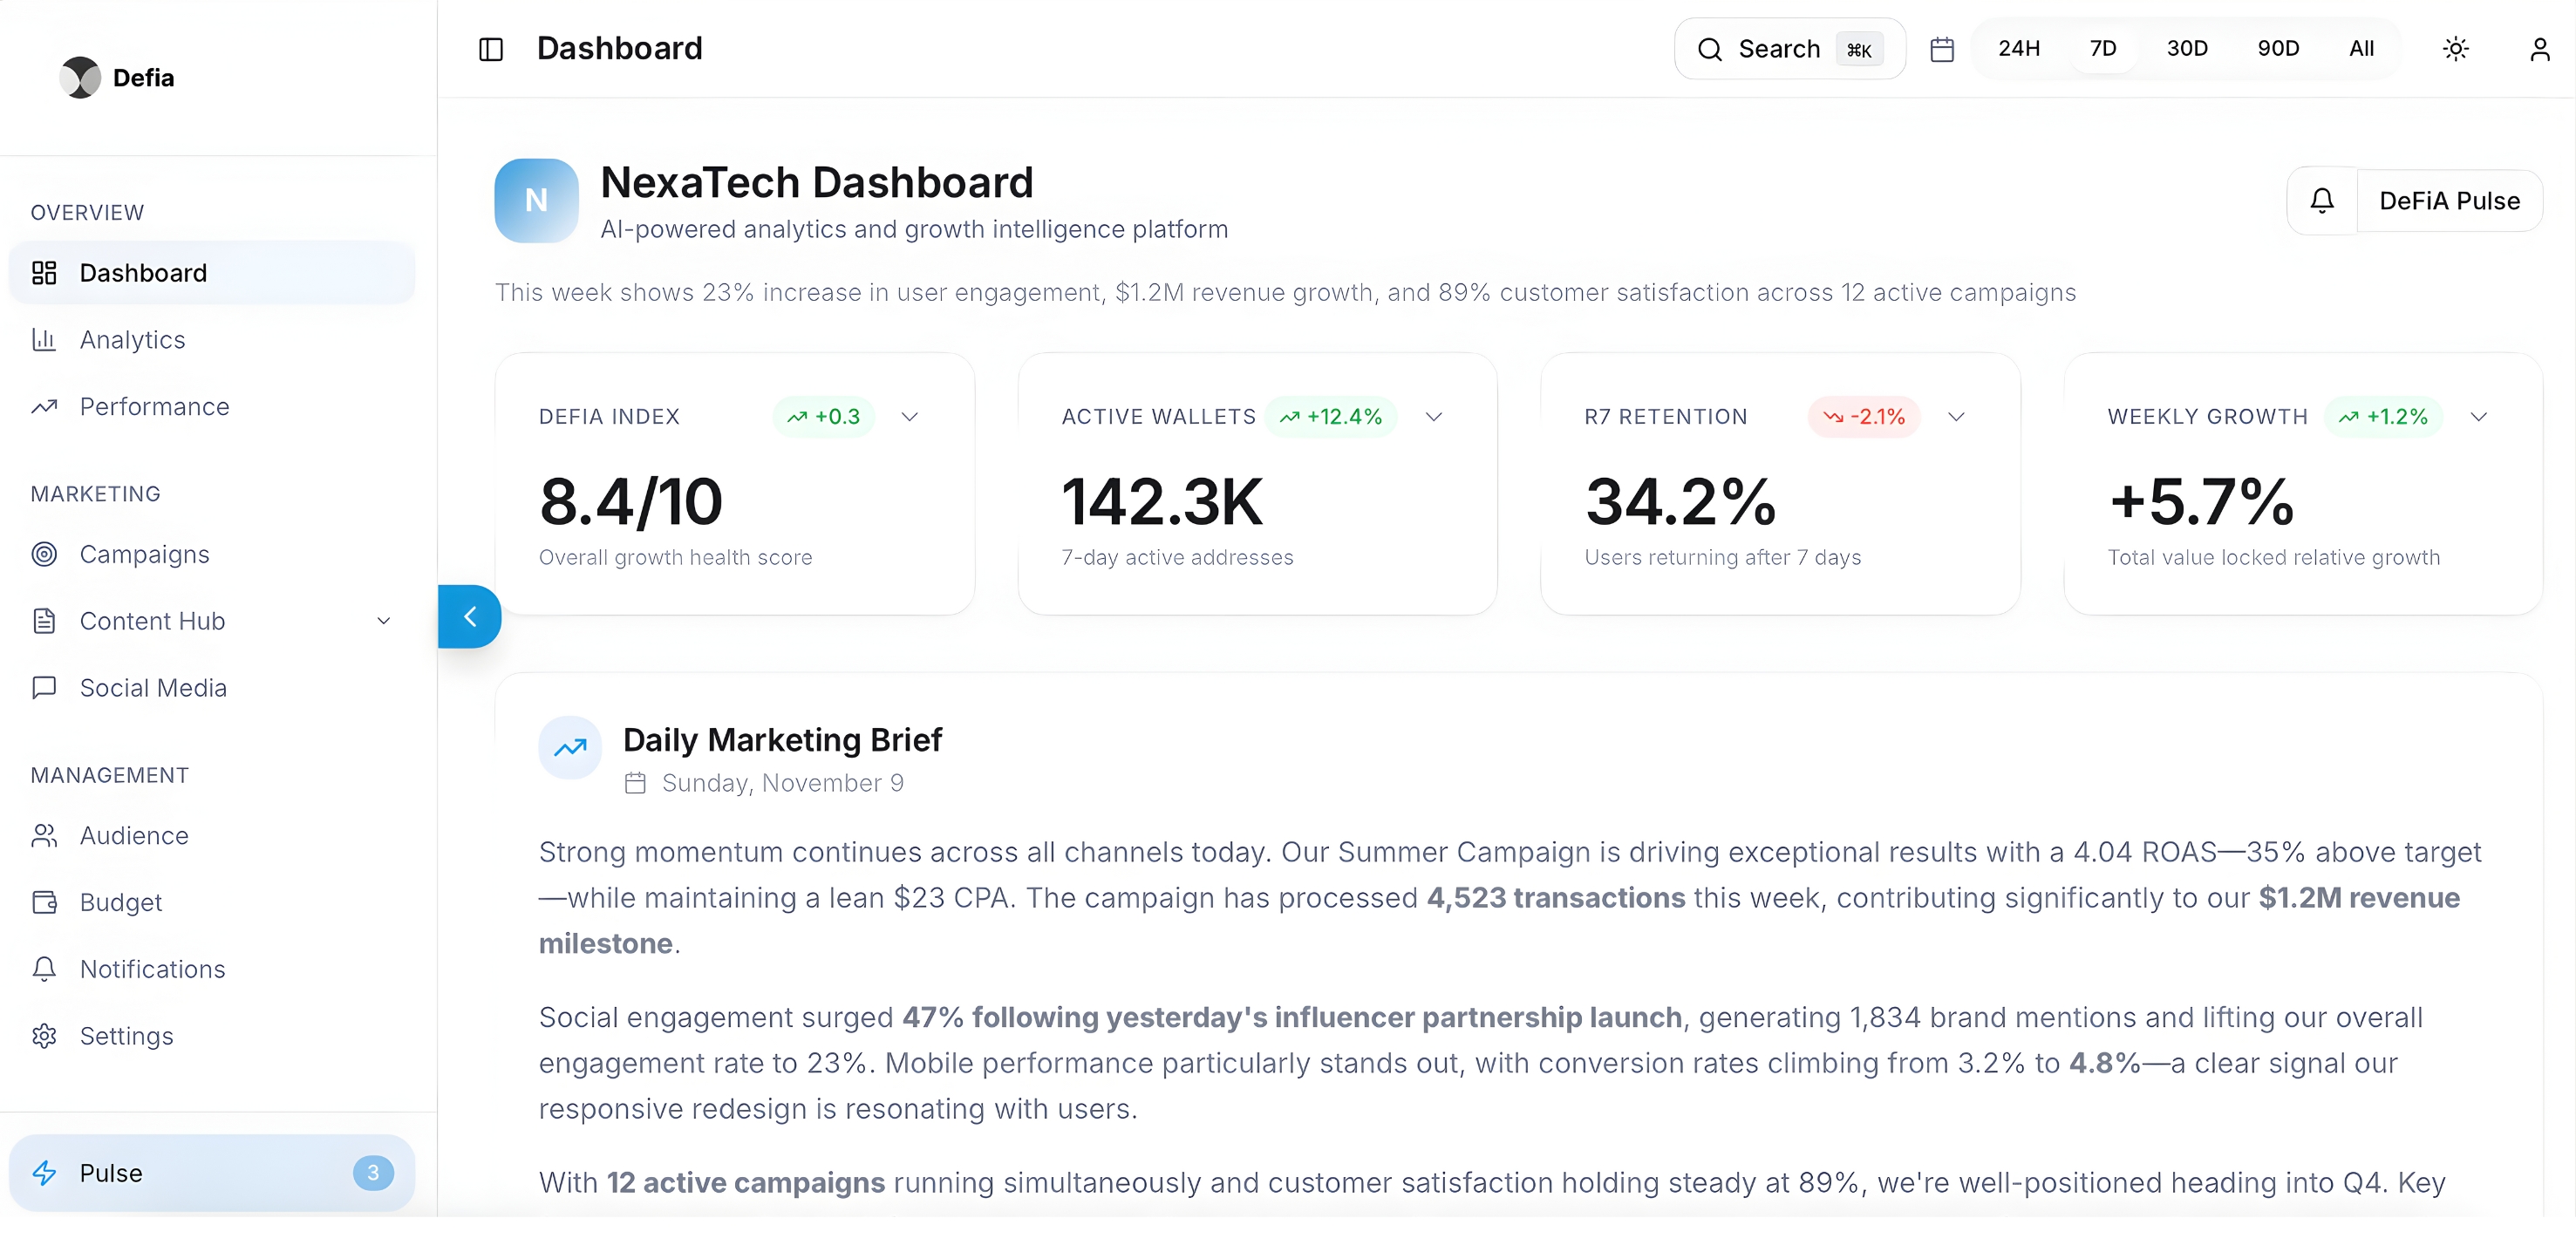The image size is (2576, 1252).
Task: Toggle the light/dark theme sun icon
Action: (2455, 49)
